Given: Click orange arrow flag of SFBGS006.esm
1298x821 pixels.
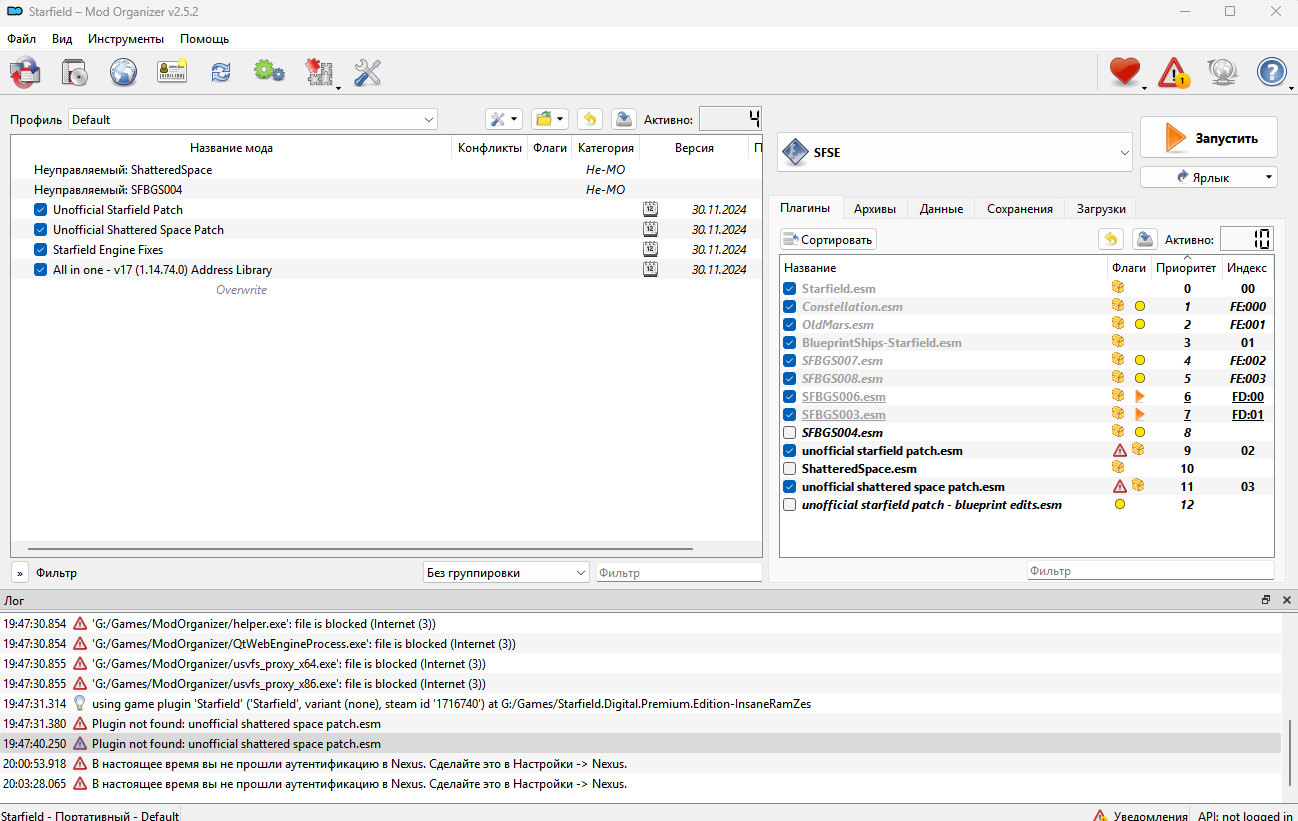Looking at the screenshot, I should [x=1139, y=397].
